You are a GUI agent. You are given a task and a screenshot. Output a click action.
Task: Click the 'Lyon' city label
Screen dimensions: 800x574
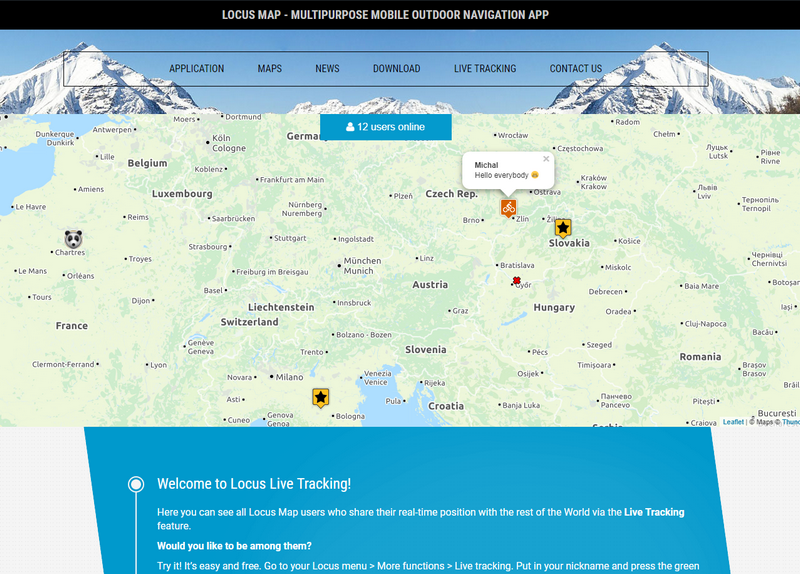(159, 365)
